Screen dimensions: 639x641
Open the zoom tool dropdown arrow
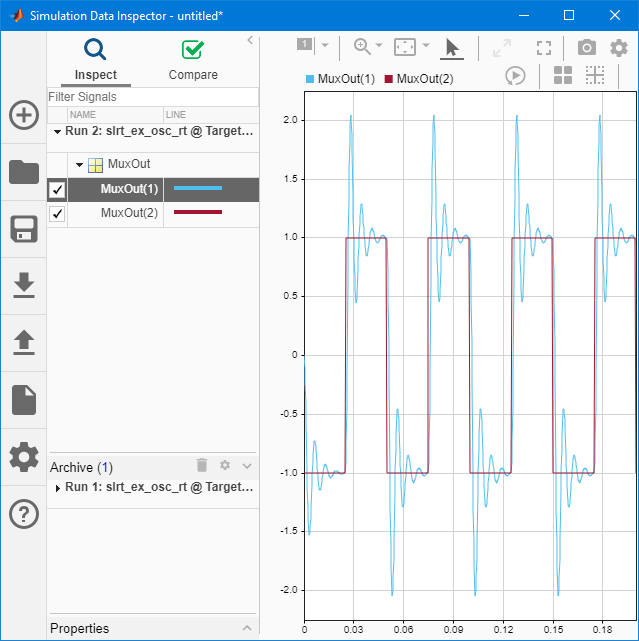pos(379,45)
